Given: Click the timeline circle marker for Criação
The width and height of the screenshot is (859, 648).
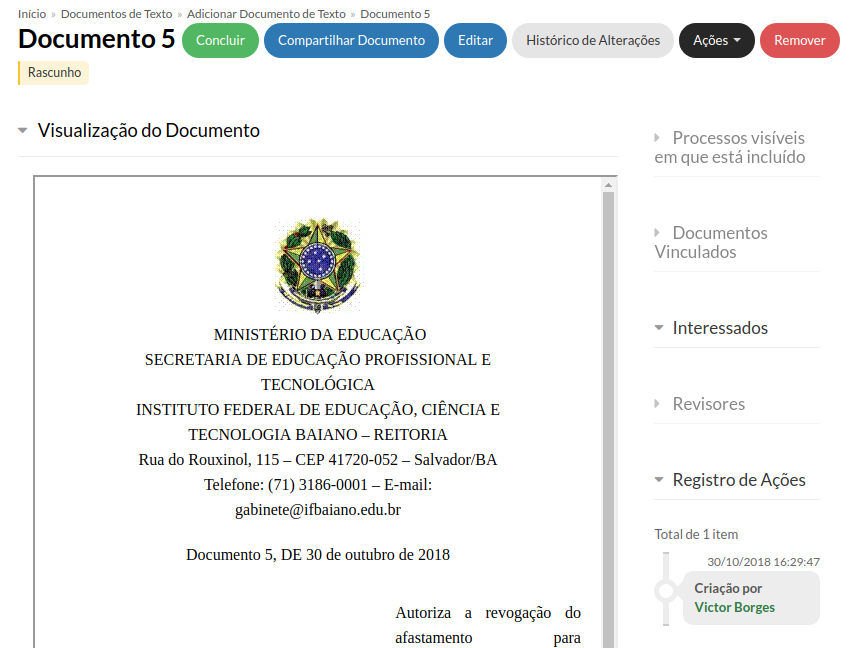Looking at the screenshot, I should pyautogui.click(x=666, y=590).
